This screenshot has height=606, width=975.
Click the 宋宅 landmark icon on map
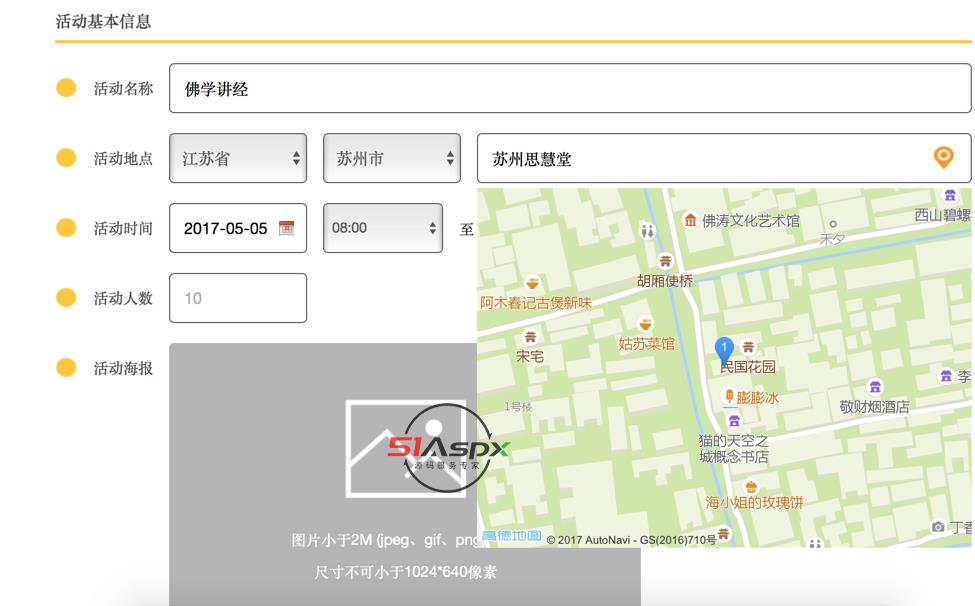tap(530, 337)
